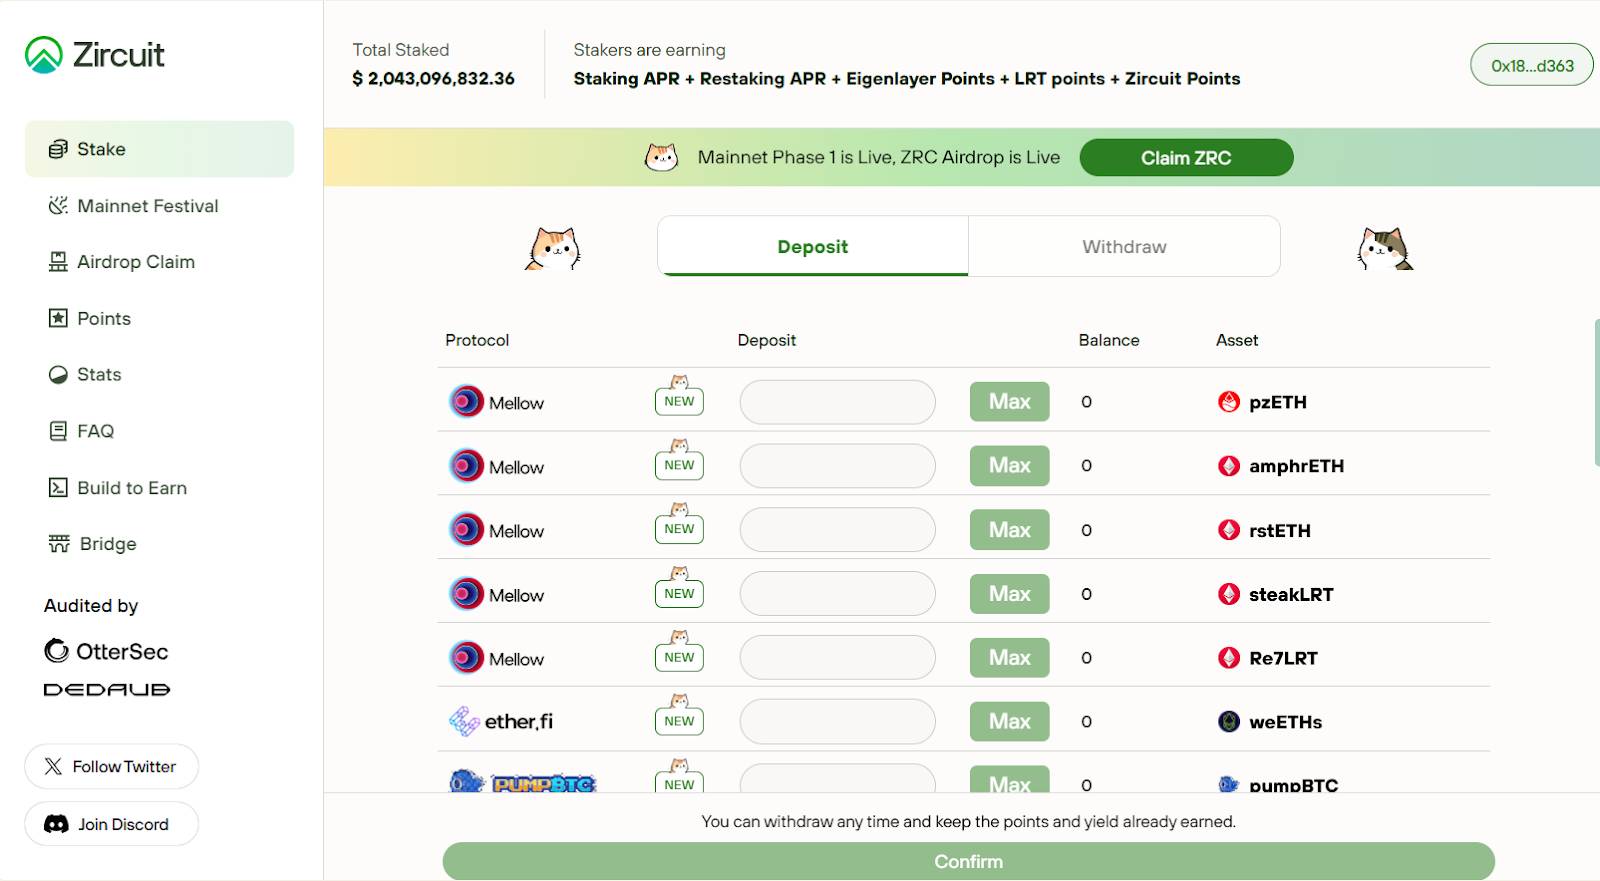
Task: Open wallet address 0x18...d363
Action: click(1531, 65)
